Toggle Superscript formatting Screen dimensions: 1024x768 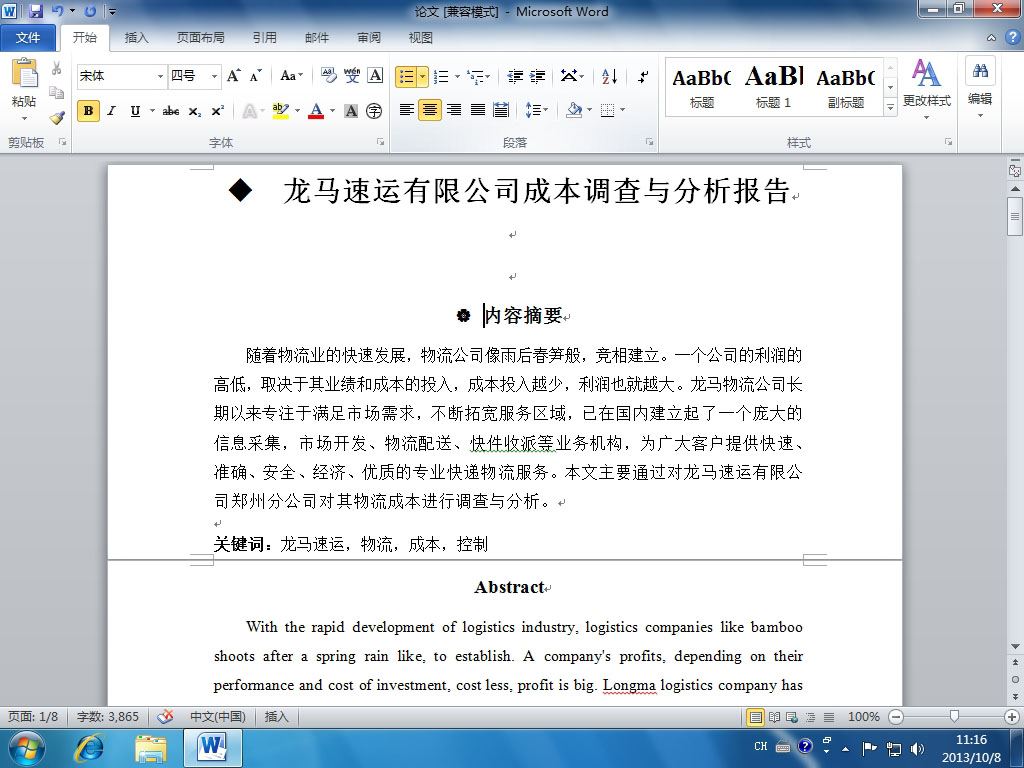pos(217,111)
